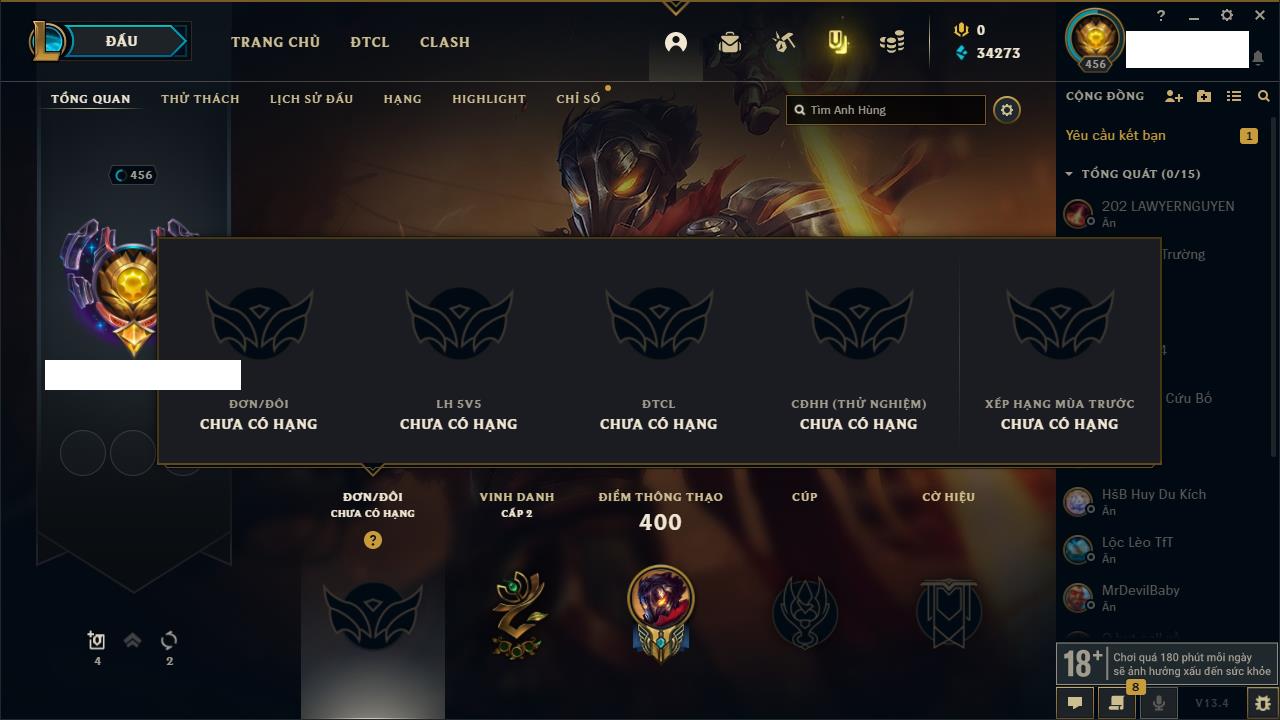This screenshot has width=1280, height=720.
Task: Open the chat bubble icon
Action: click(1075, 703)
